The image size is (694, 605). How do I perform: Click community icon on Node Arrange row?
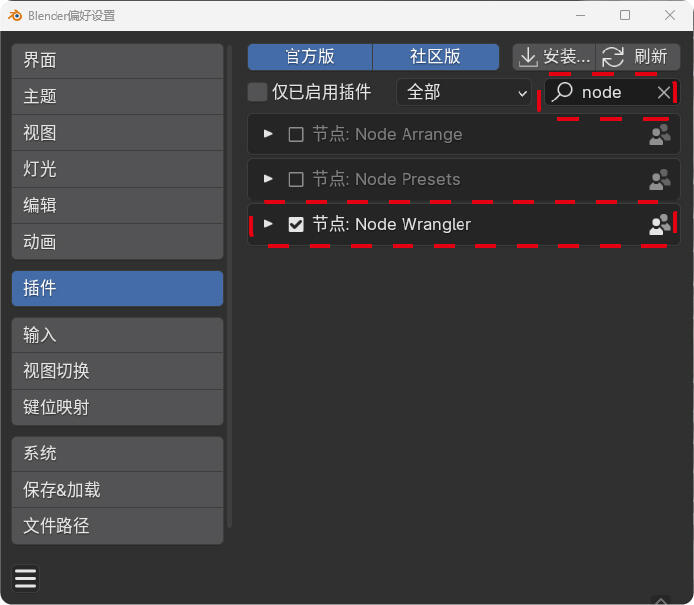(659, 135)
